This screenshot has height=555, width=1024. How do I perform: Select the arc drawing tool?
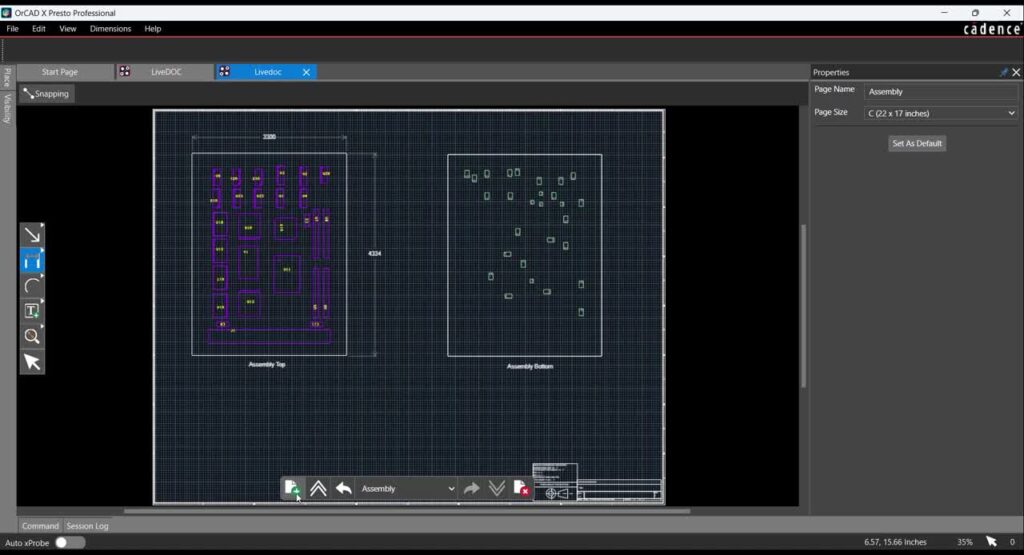pos(32,286)
